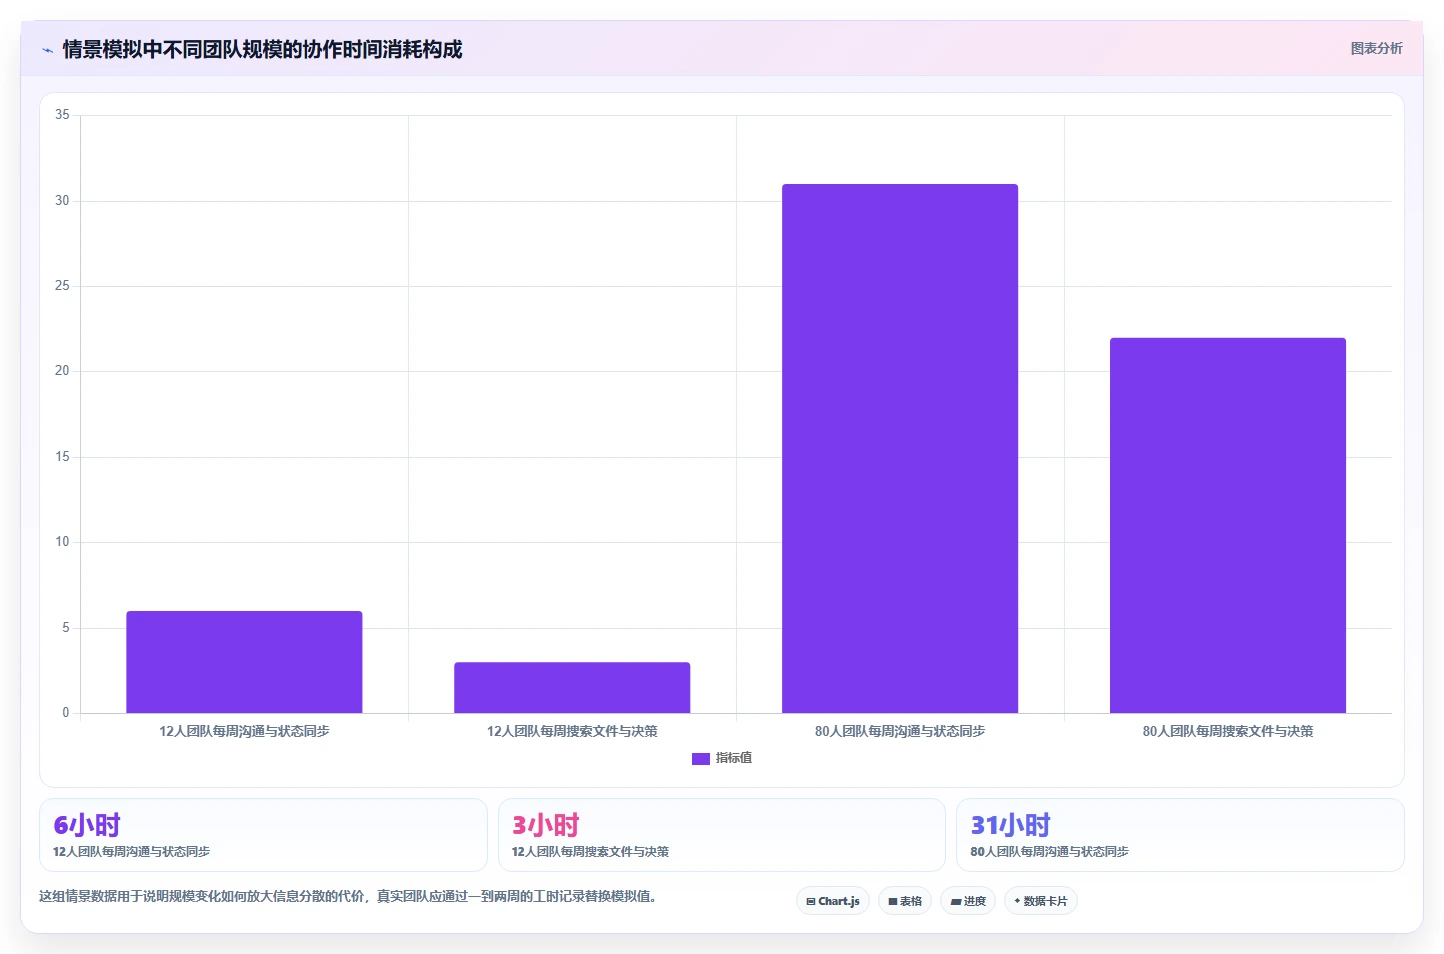Click the 80人团队每周搜索文件与决策 bar
The width and height of the screenshot is (1444, 954).
tap(1228, 525)
